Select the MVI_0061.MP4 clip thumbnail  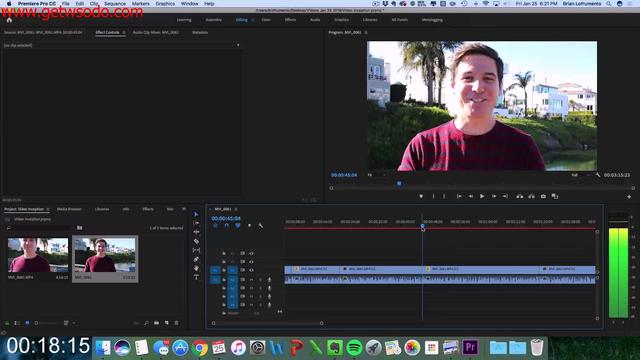tap(38, 255)
